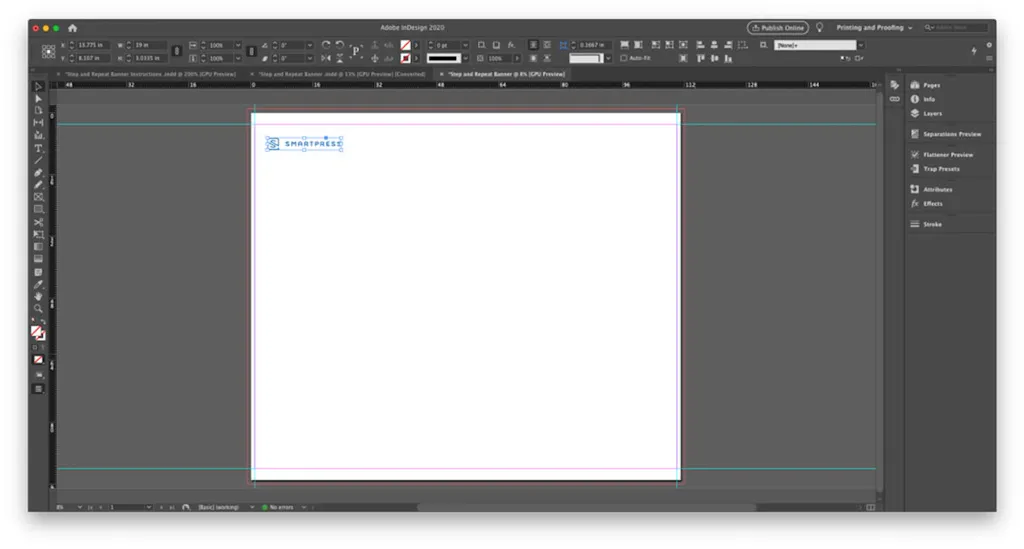Open the Pages panel

click(931, 86)
